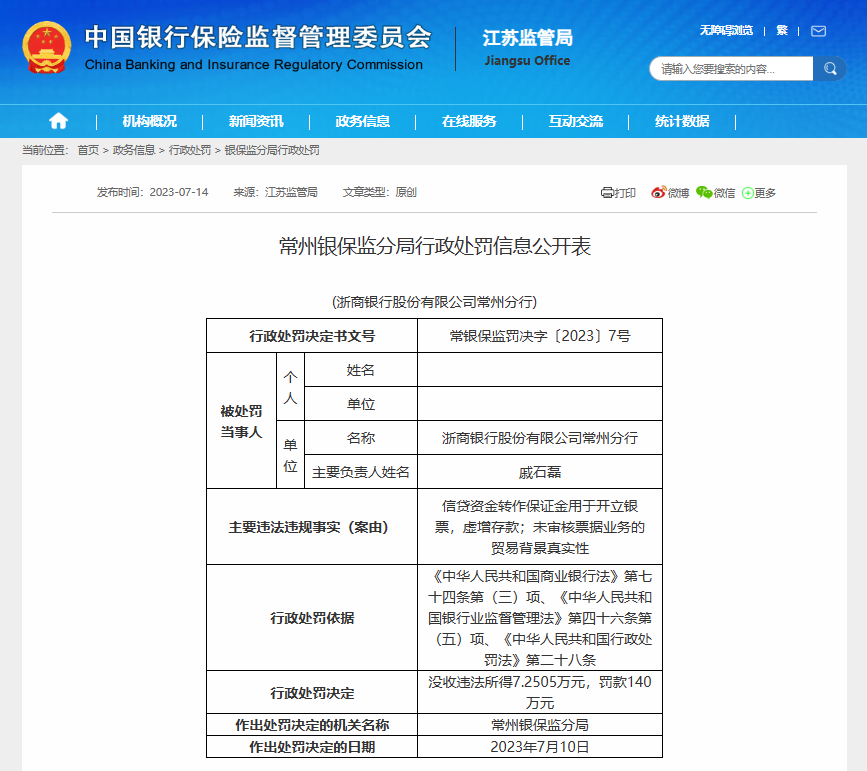Viewport: 867px width, 771px height.
Task: Follow 银保监分局行政处罚 breadcrumb link
Action: (x=272, y=150)
